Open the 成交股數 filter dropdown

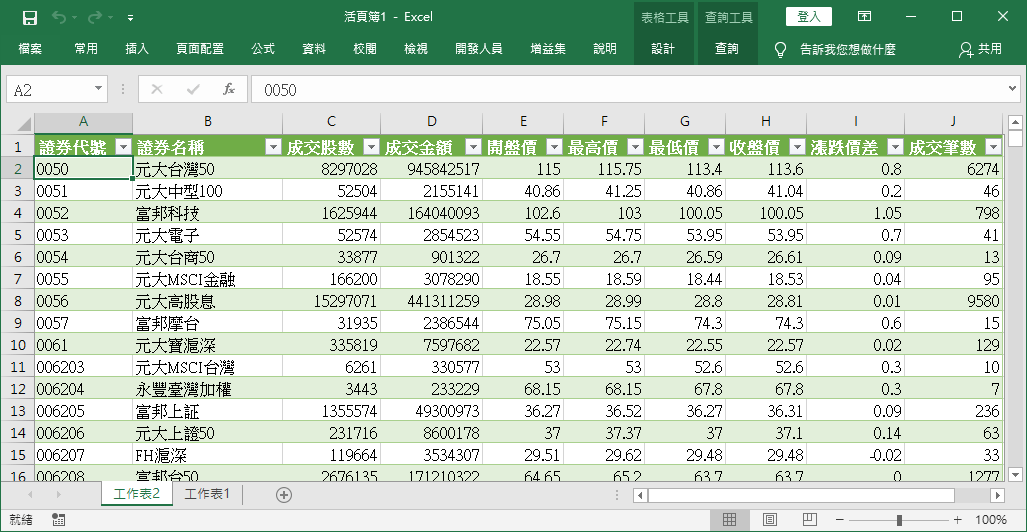click(371, 147)
